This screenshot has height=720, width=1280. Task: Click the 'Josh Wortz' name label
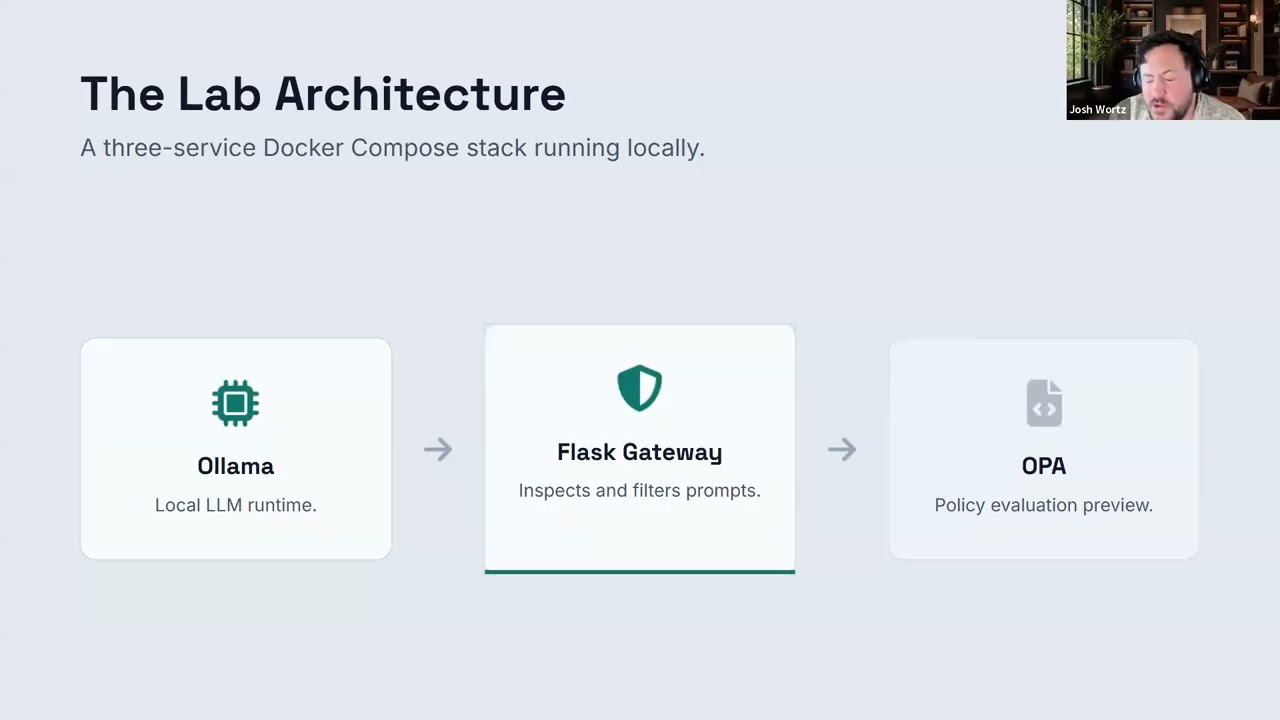click(1098, 110)
